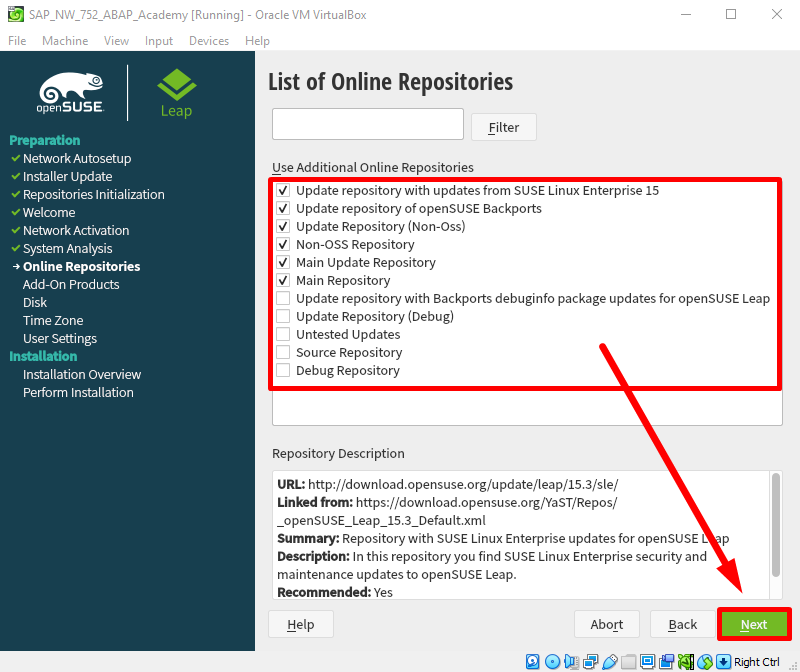Click the 'Recommended: Yes' line in the description

pyautogui.click(x=335, y=592)
